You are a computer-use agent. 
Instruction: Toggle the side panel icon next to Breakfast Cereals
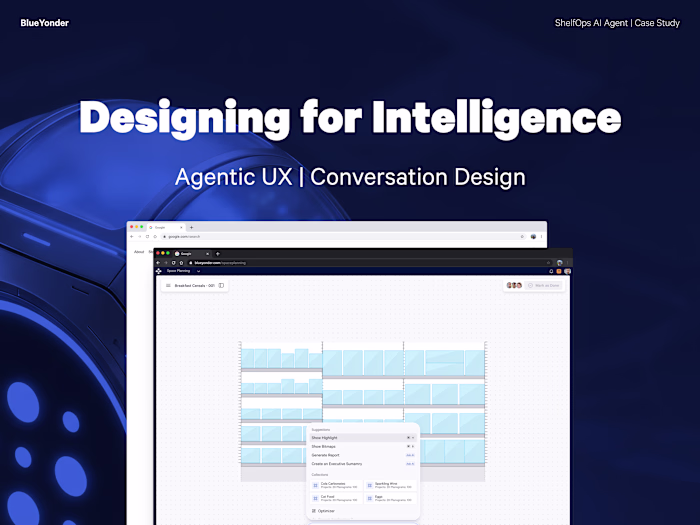pos(221,285)
